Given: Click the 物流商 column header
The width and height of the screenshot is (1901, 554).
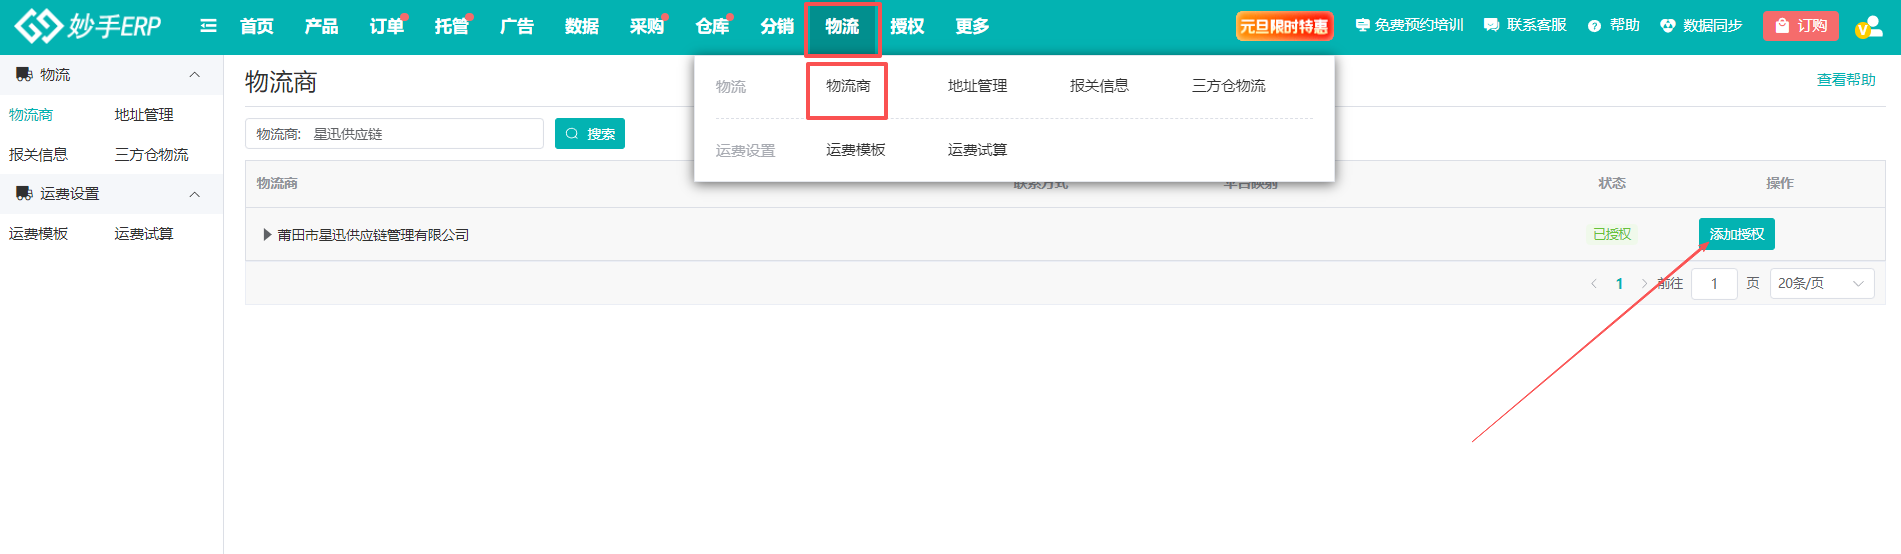Looking at the screenshot, I should click(x=277, y=184).
